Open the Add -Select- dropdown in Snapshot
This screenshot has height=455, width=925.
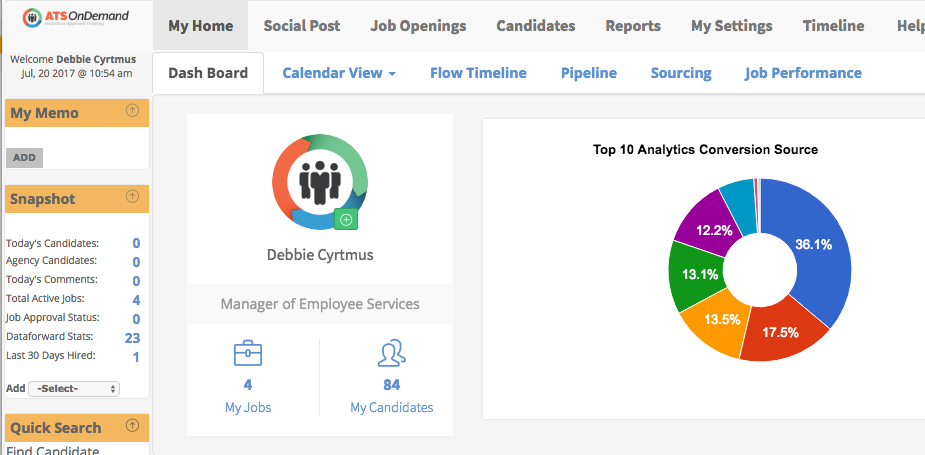coord(74,388)
